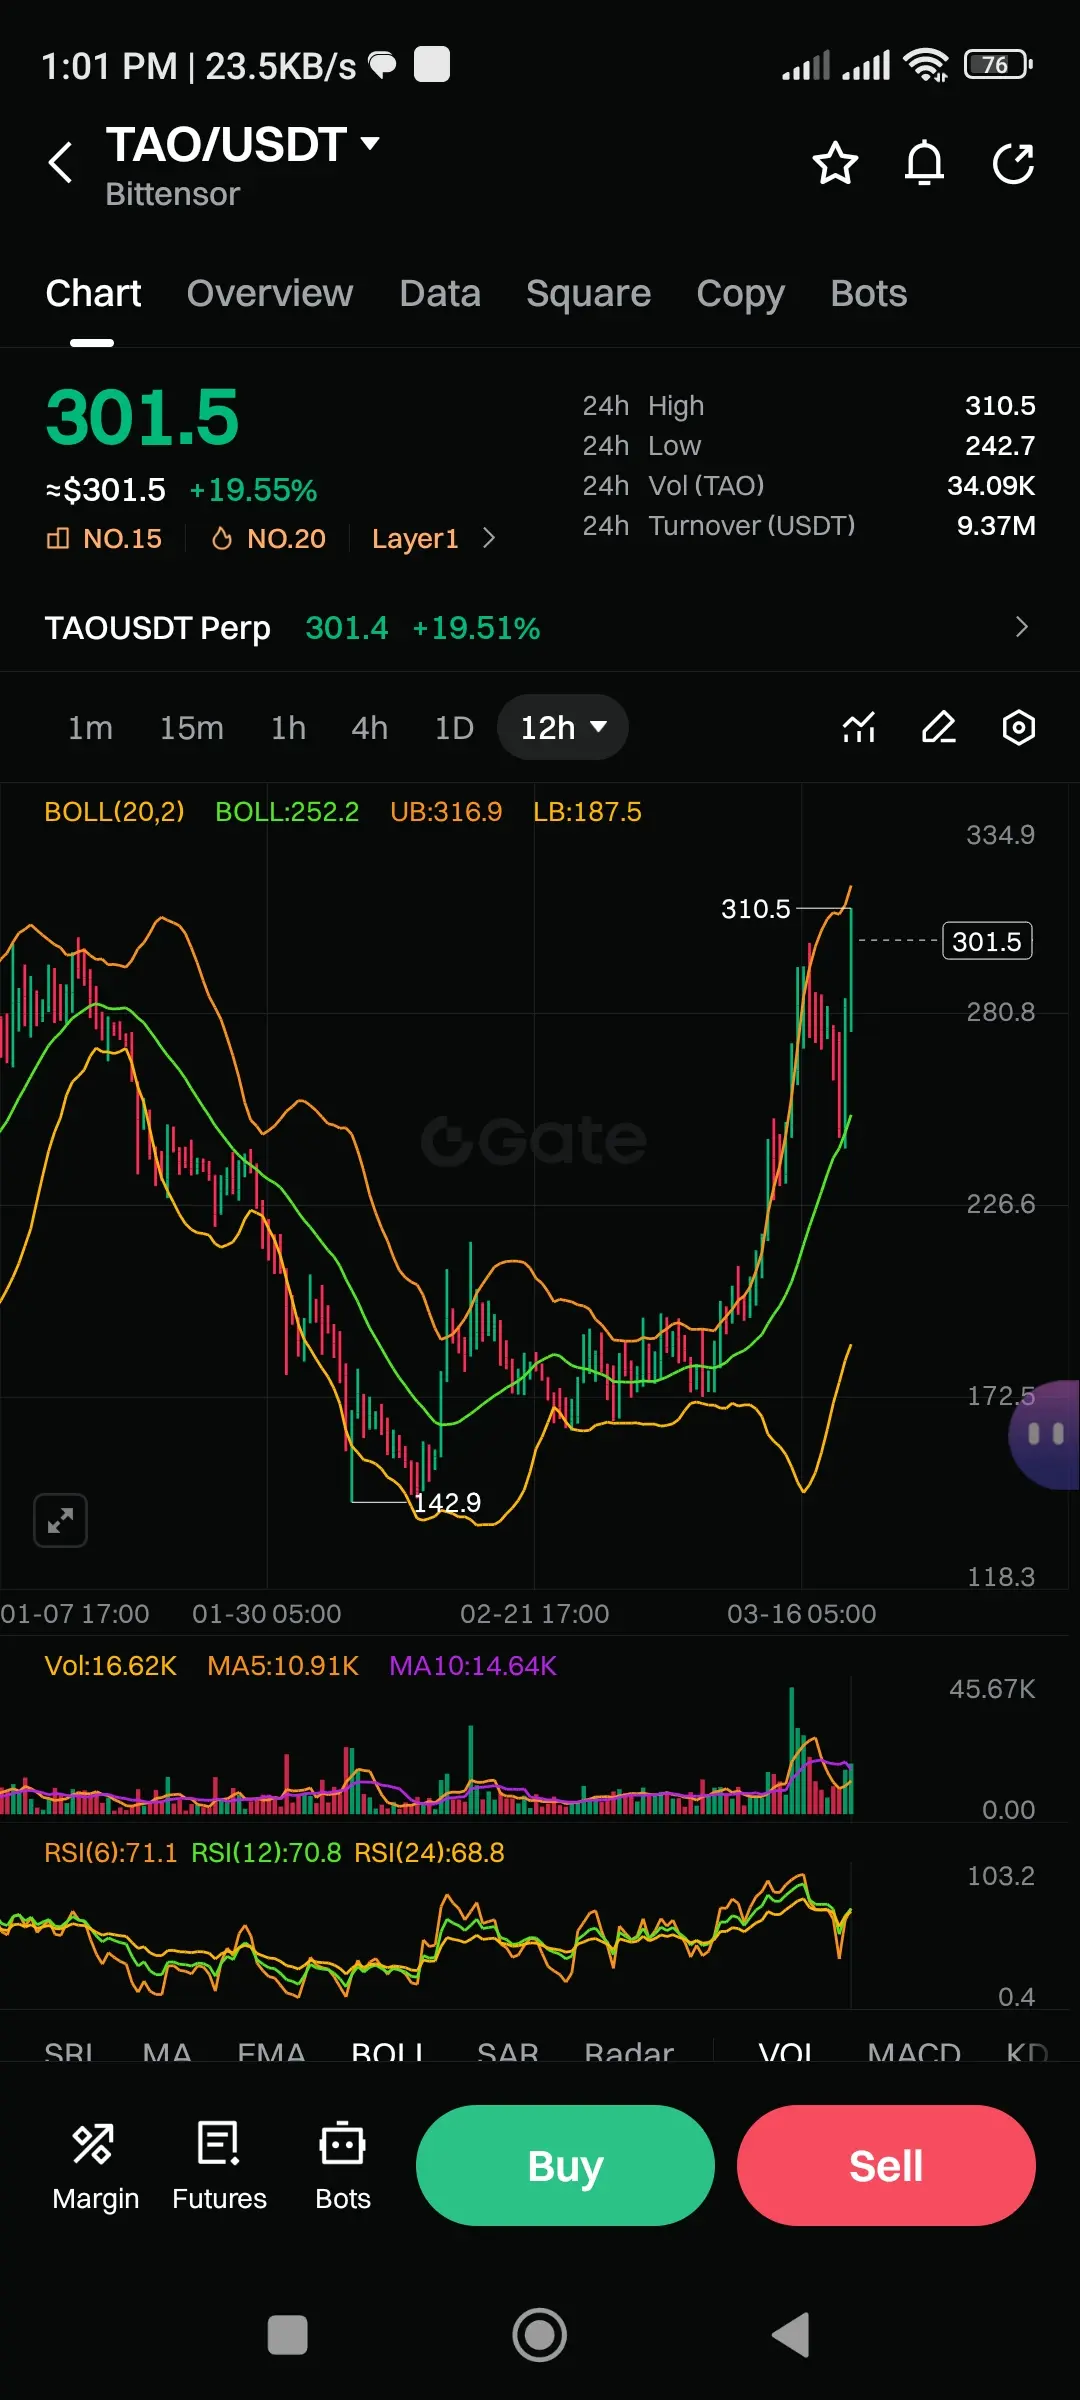Tap the NO.20 hot rank tag
This screenshot has height=2400, width=1080.
pyautogui.click(x=268, y=538)
